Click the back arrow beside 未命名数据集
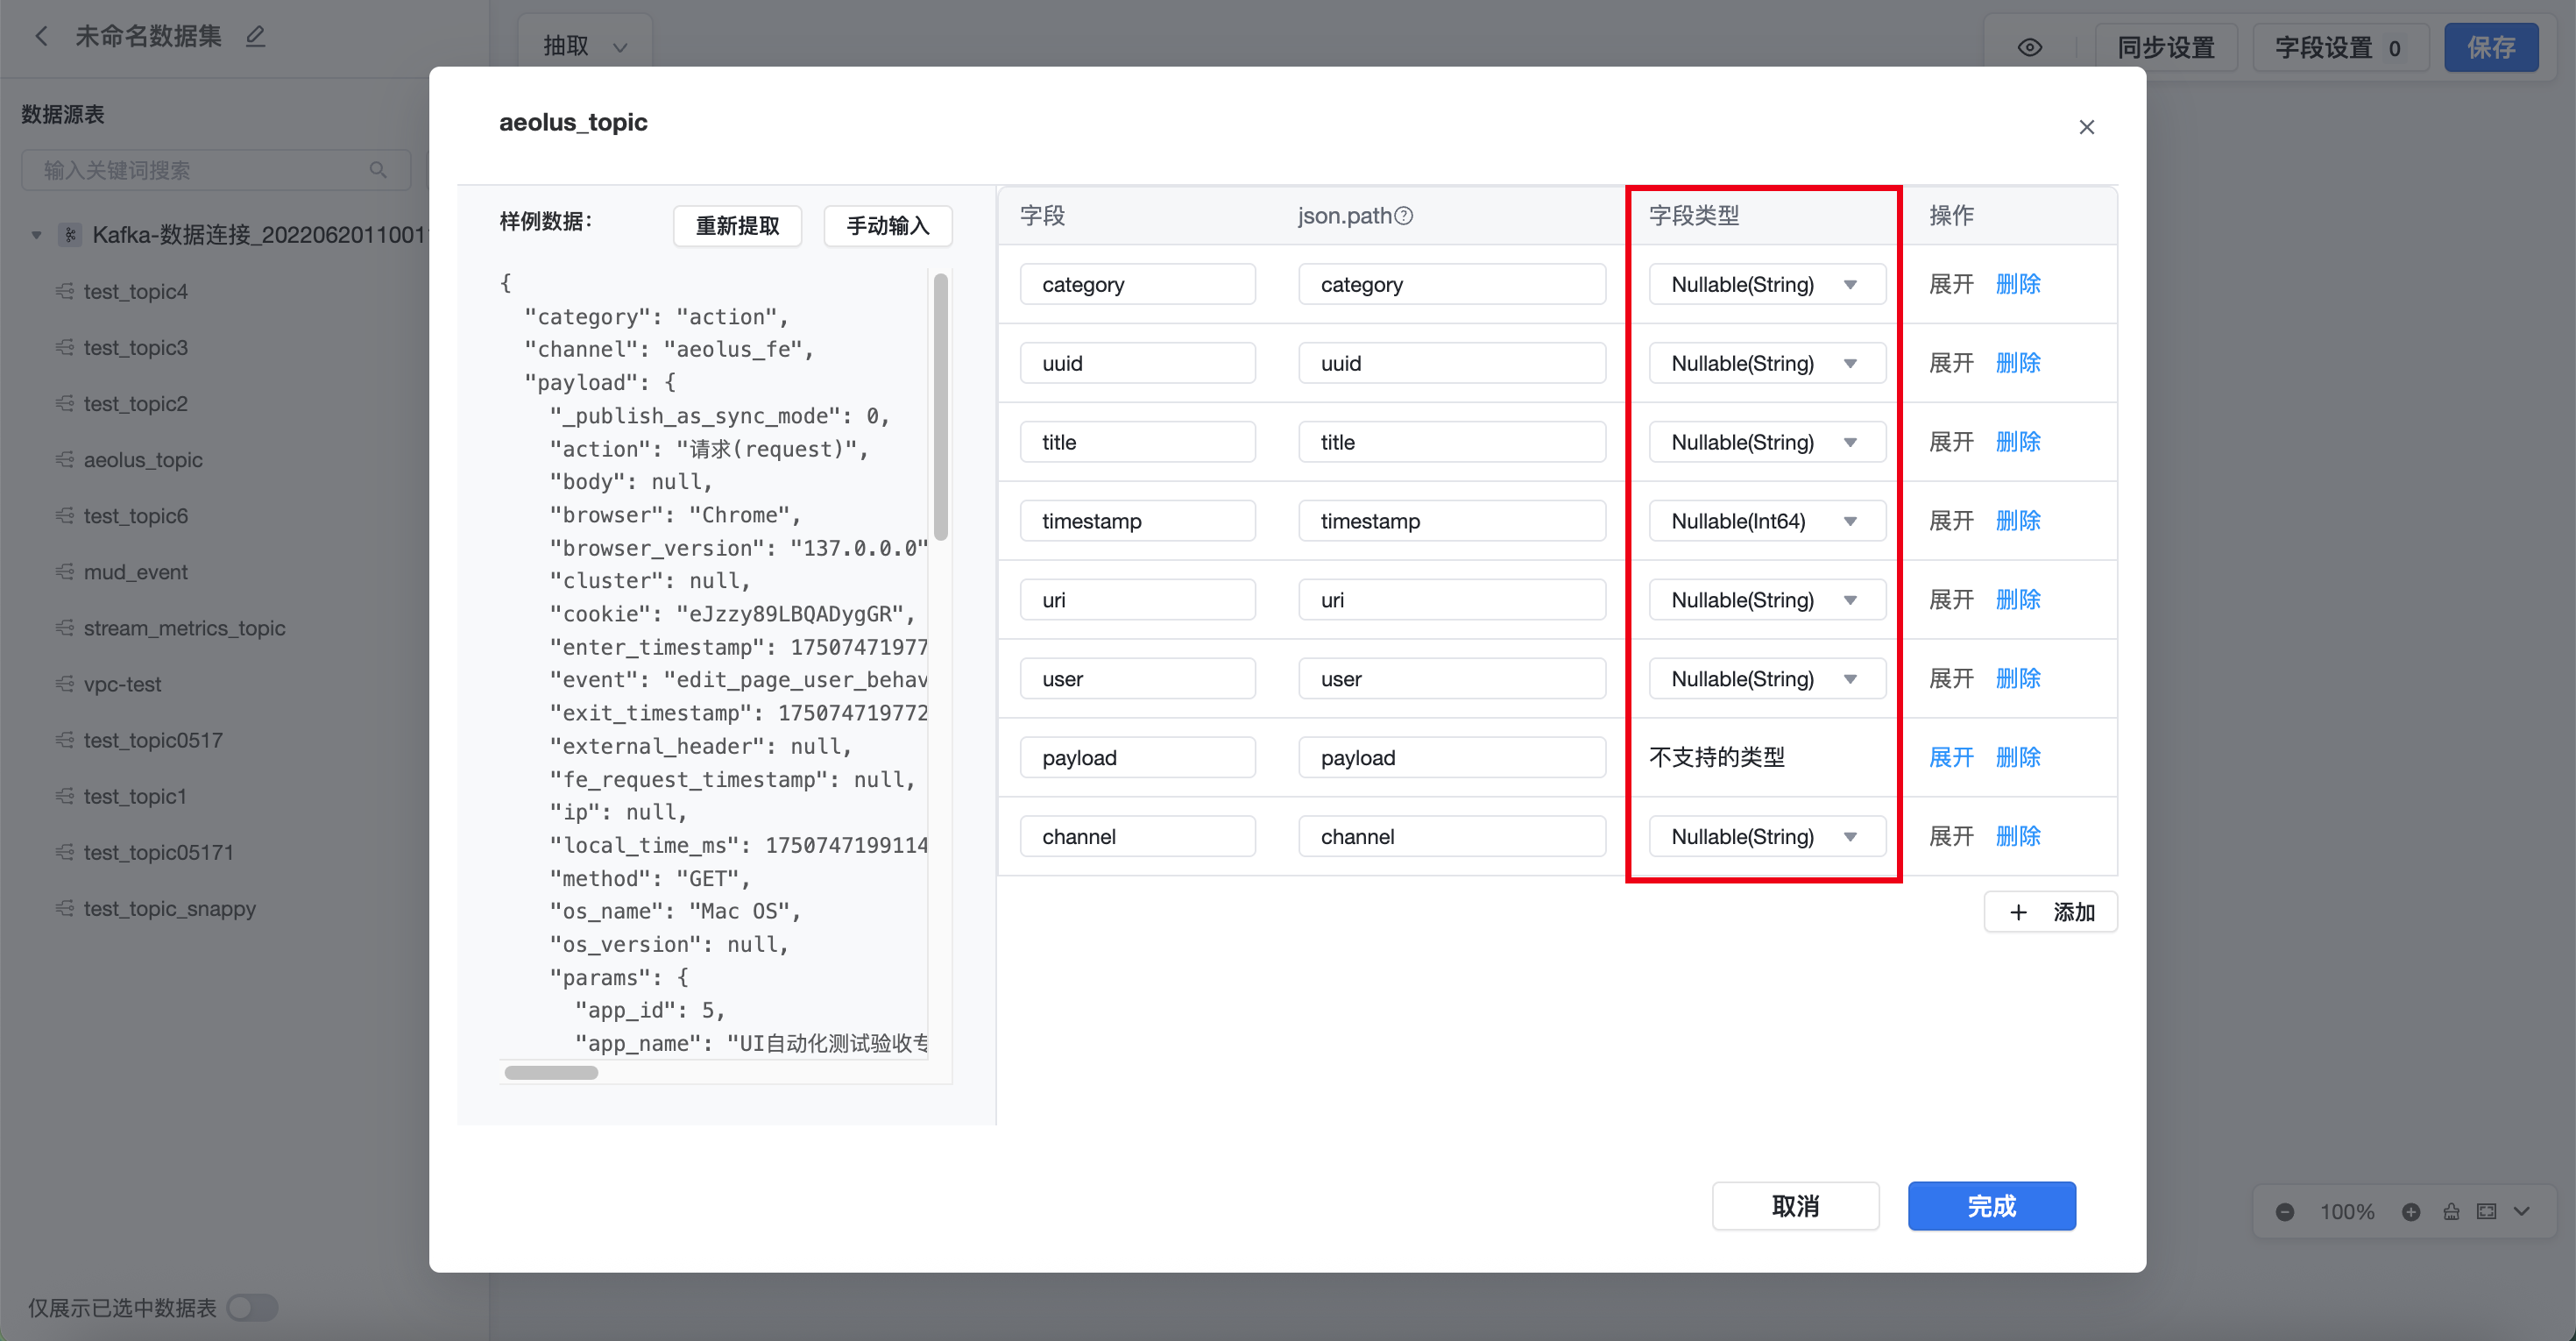This screenshot has height=1341, width=2576. pos(42,37)
